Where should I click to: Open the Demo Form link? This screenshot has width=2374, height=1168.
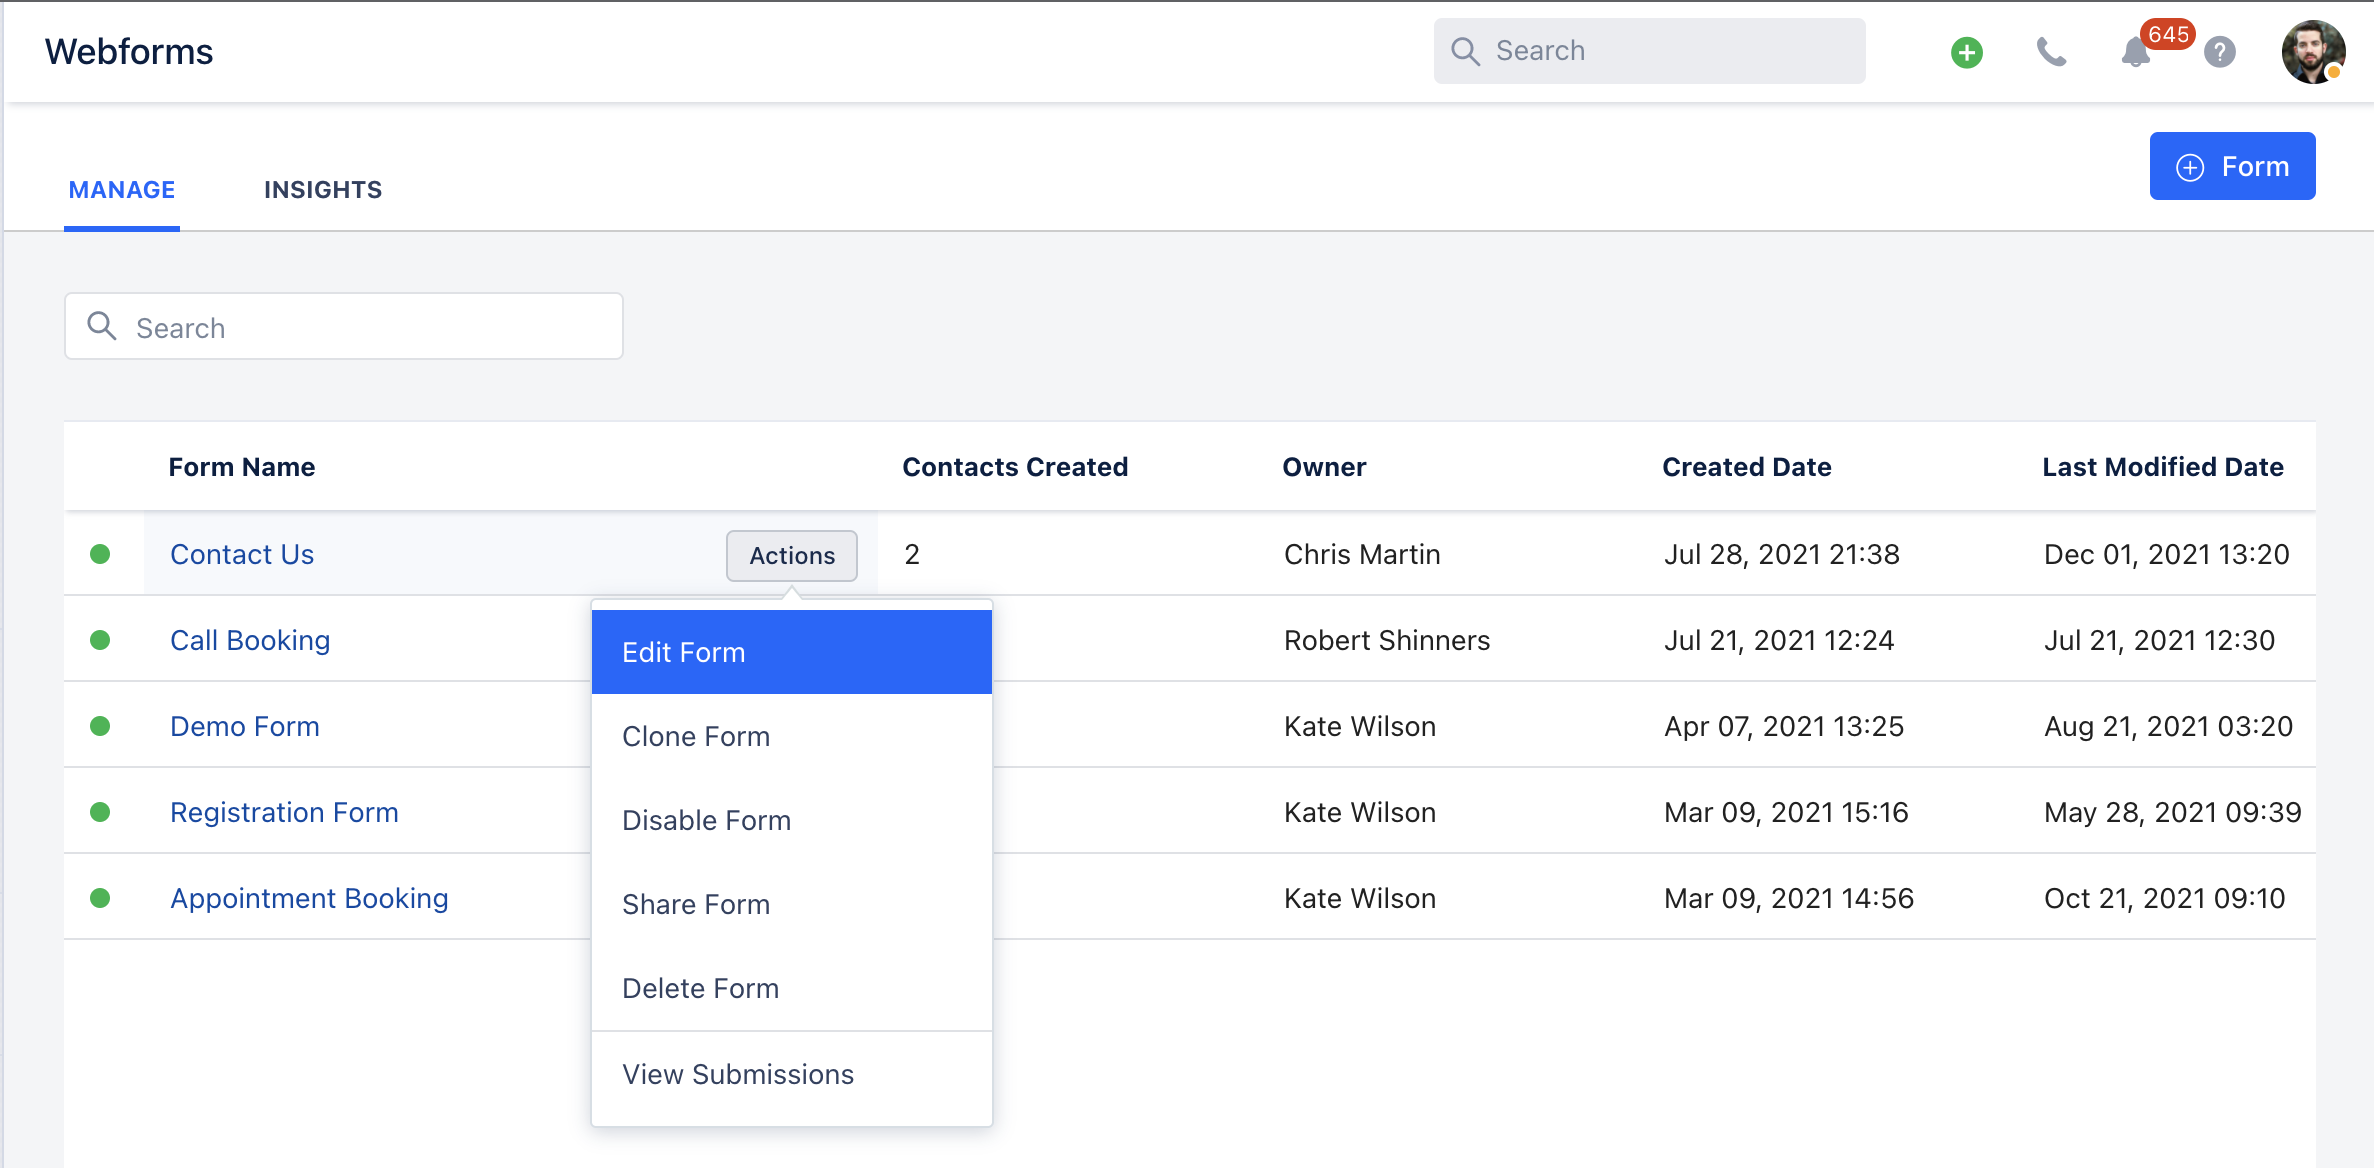(245, 726)
